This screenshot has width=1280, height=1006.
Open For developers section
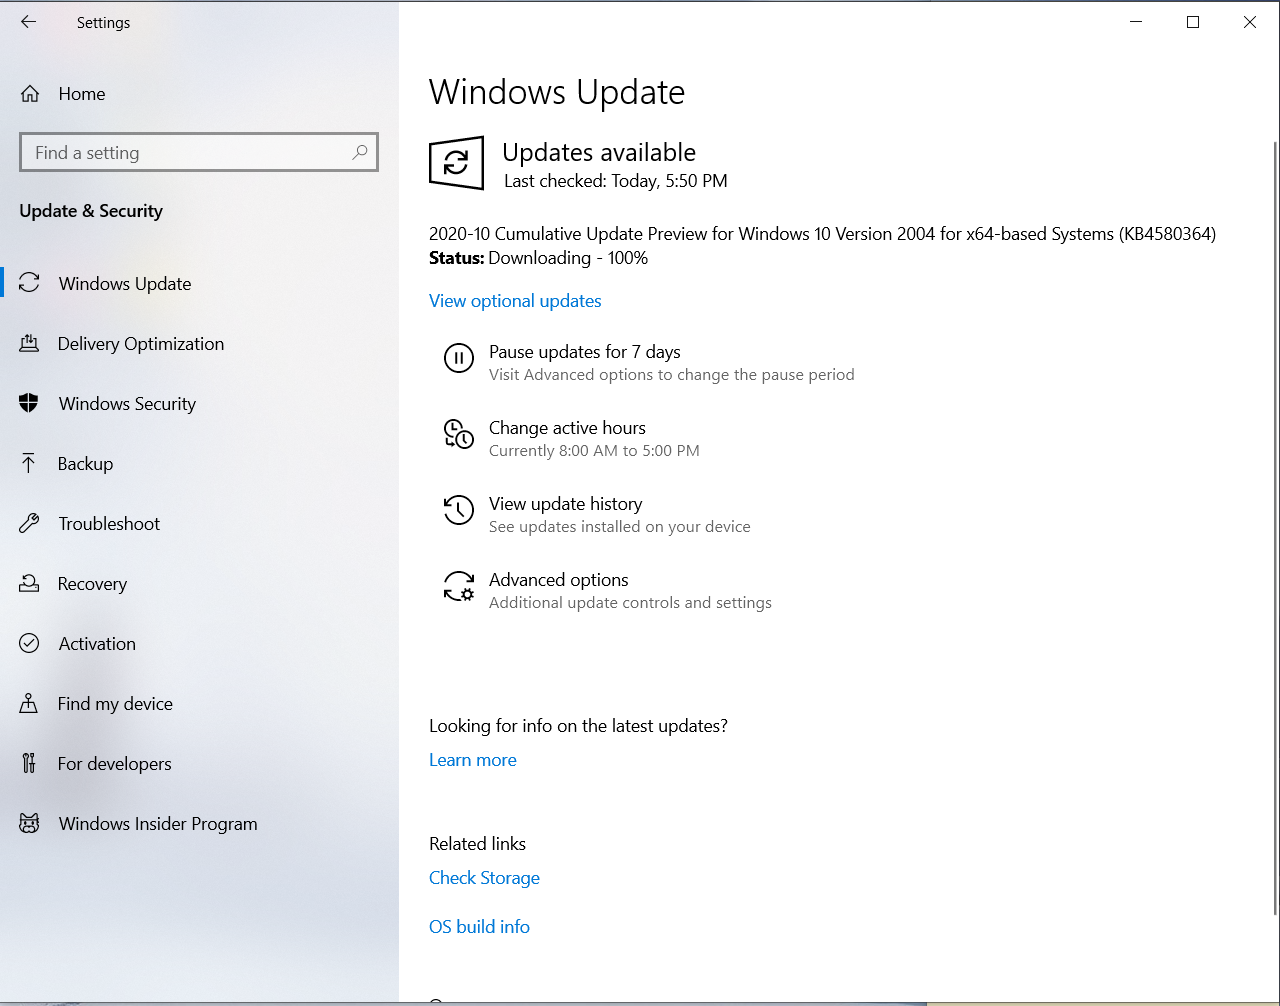pos(114,764)
